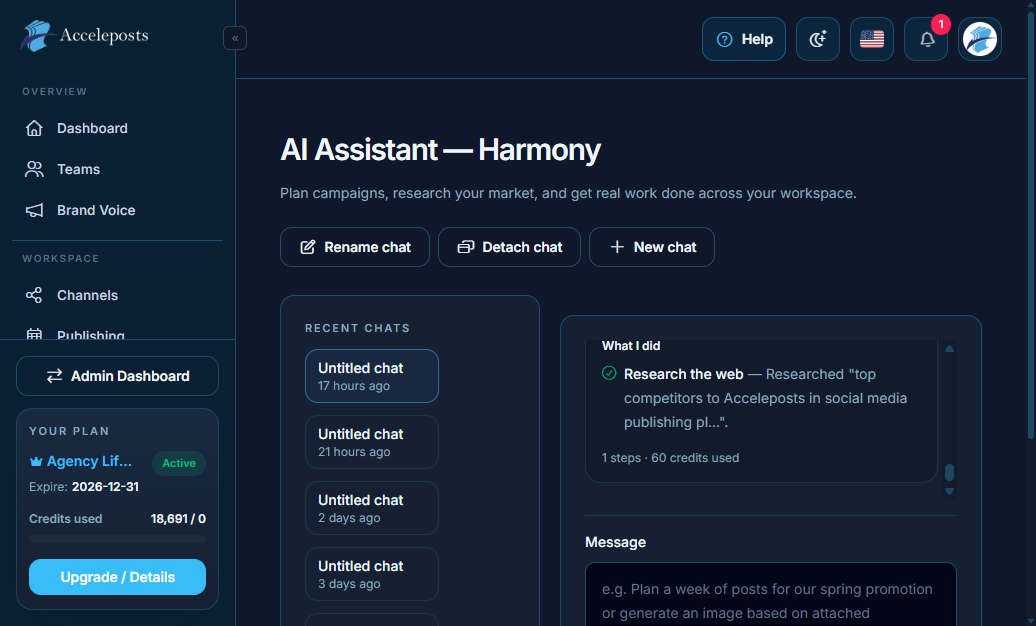Collapse the sidebar with the chevron button
The width and height of the screenshot is (1036, 626).
point(235,38)
